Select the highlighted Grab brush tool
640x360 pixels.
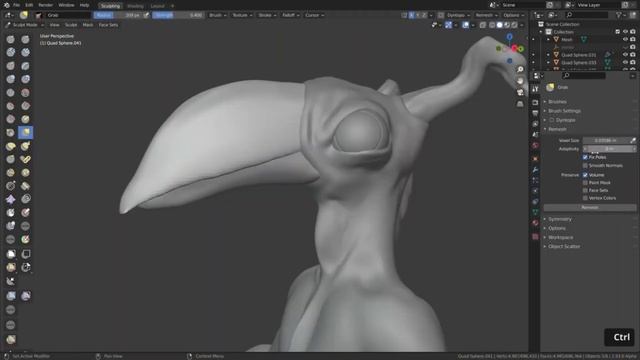(25, 132)
